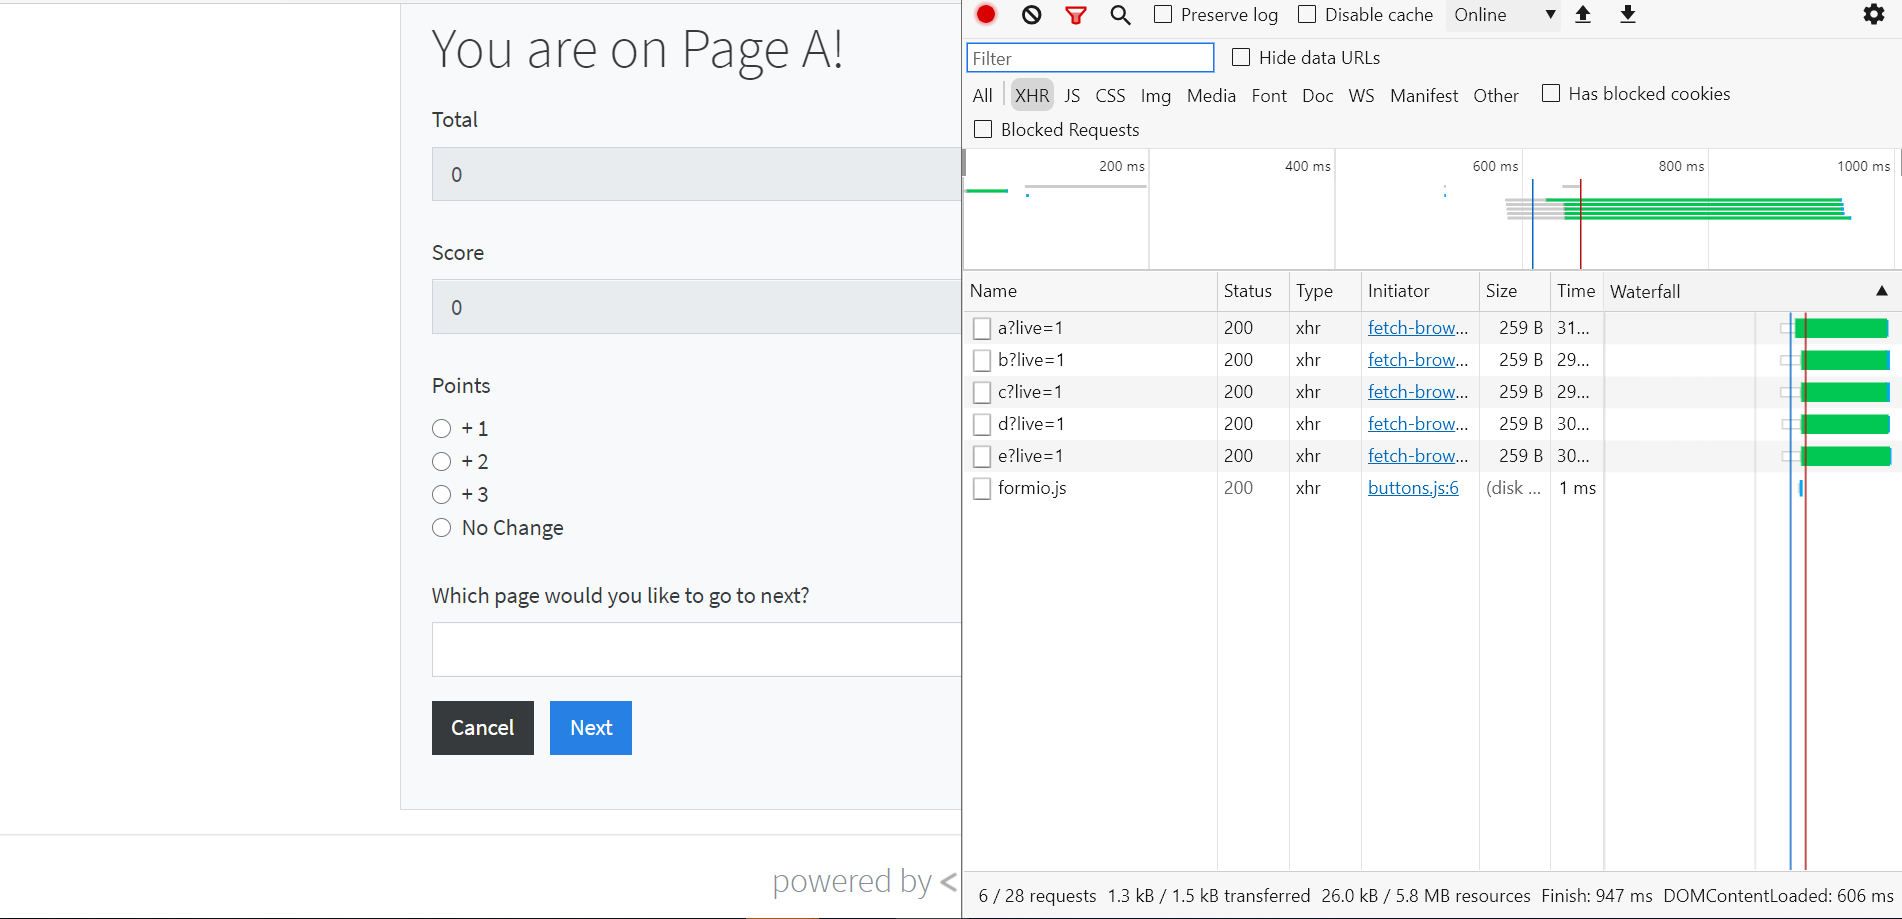Export requests with the HAR download icon

(1627, 15)
